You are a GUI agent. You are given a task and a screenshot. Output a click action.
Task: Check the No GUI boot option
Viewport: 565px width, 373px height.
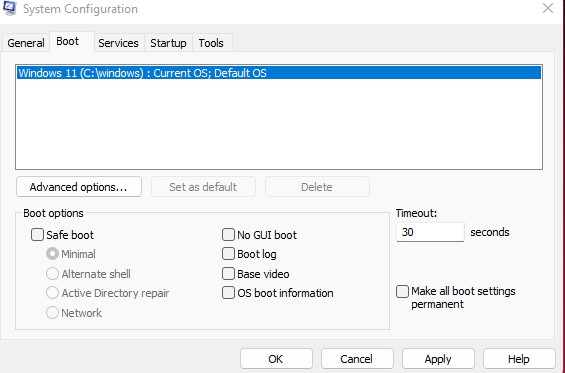pos(228,235)
